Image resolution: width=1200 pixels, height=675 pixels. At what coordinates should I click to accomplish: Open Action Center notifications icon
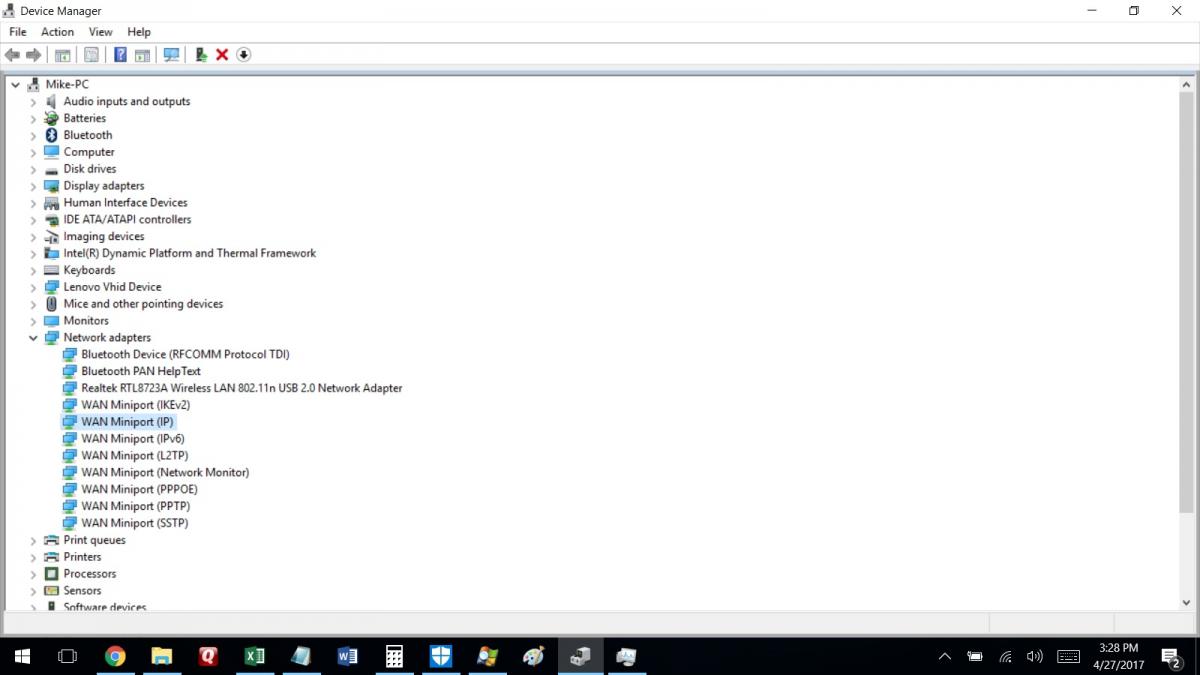click(1171, 657)
